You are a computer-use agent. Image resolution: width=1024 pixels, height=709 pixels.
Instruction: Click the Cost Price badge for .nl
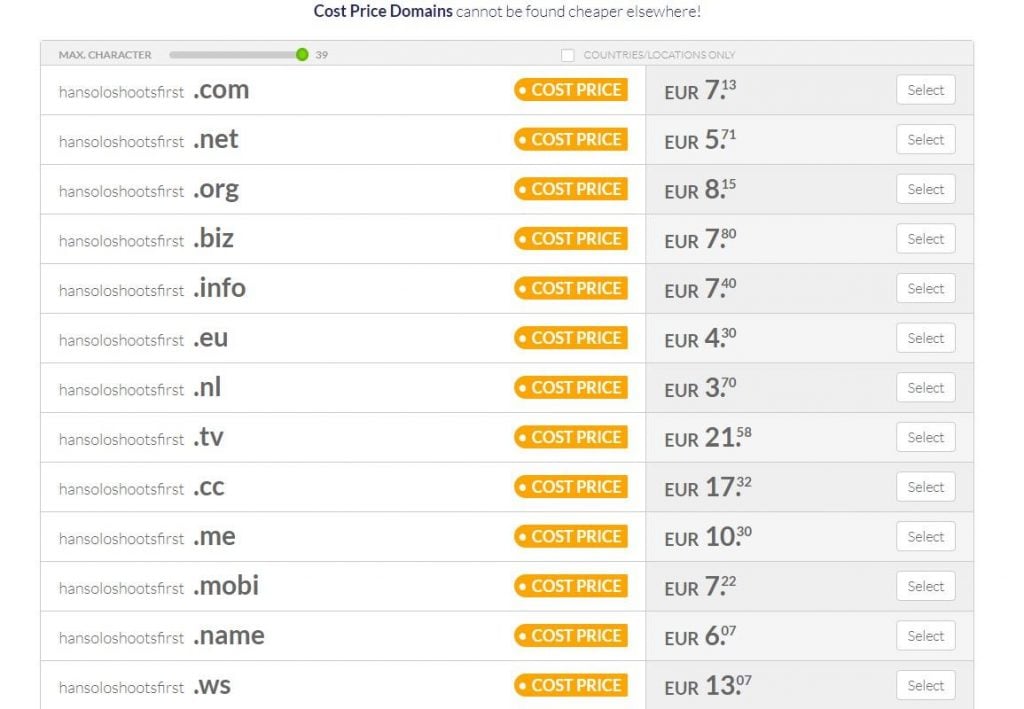(571, 388)
